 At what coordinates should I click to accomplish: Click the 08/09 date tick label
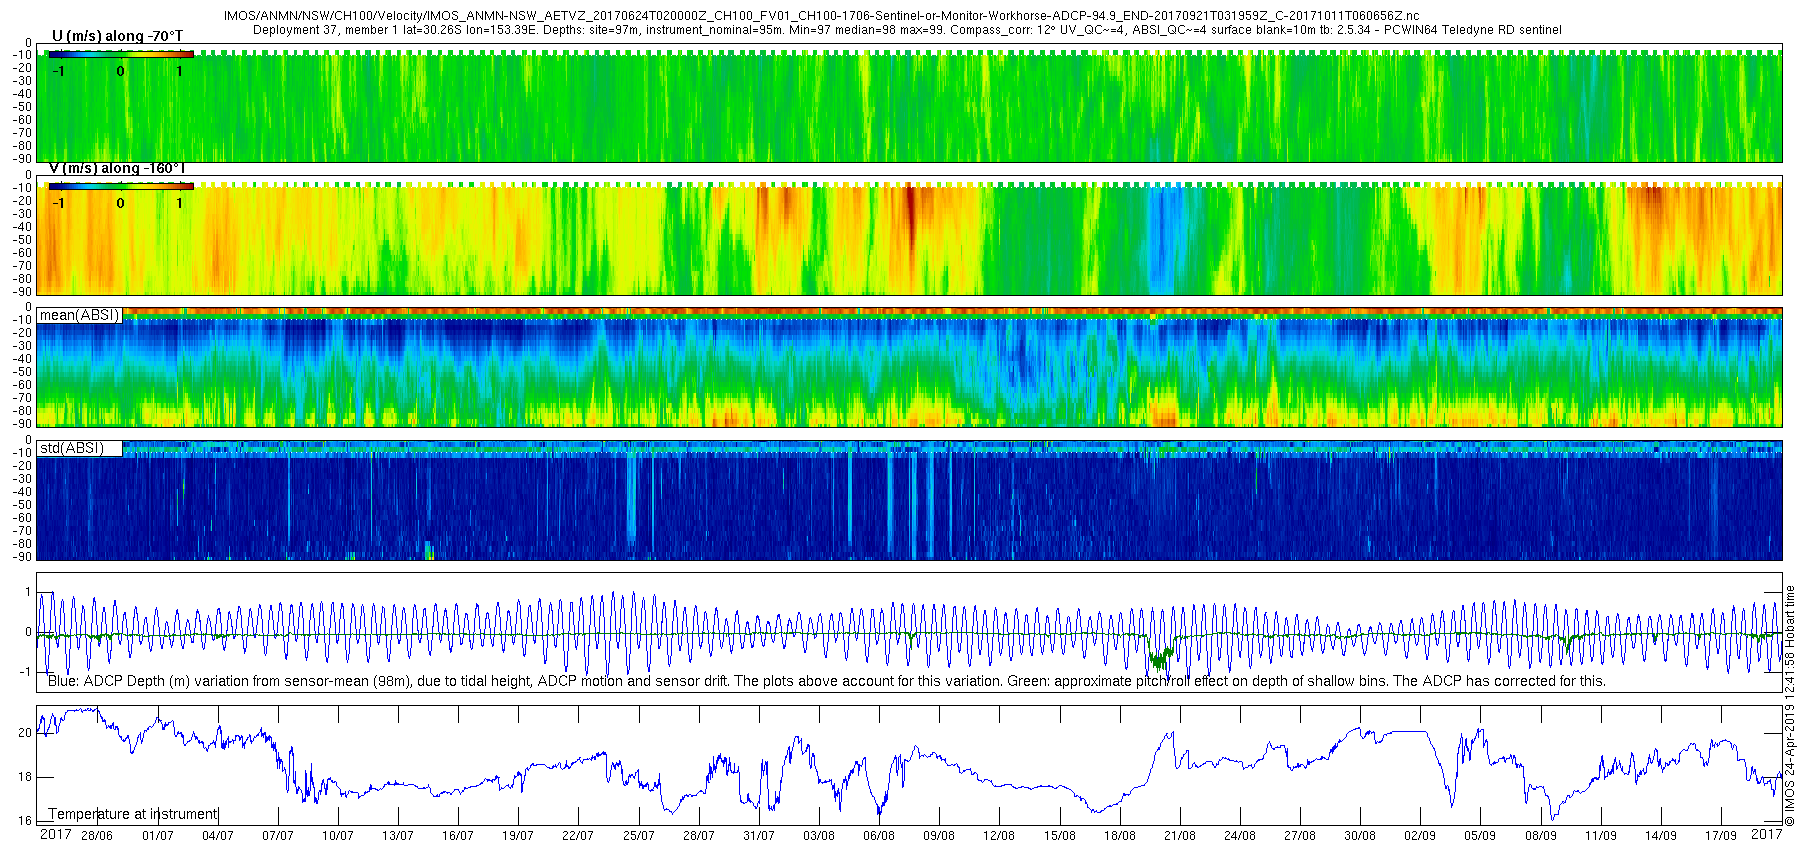coord(1540,836)
